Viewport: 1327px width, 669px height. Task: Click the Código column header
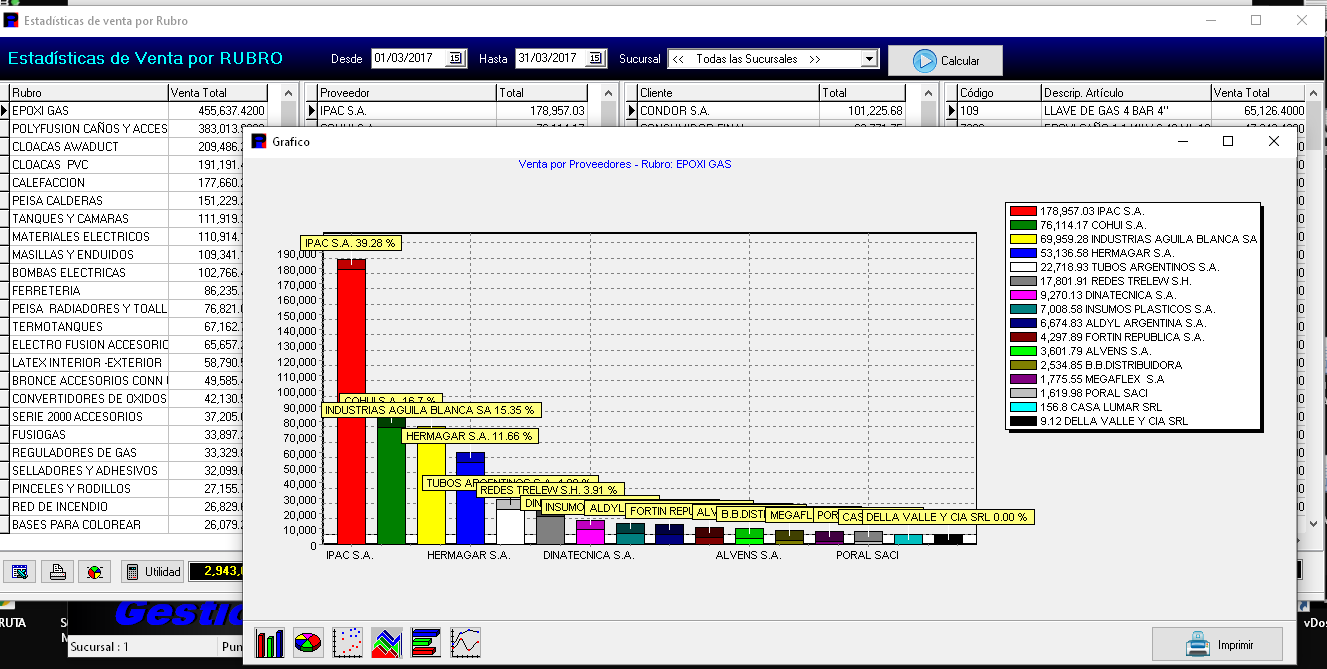point(998,93)
